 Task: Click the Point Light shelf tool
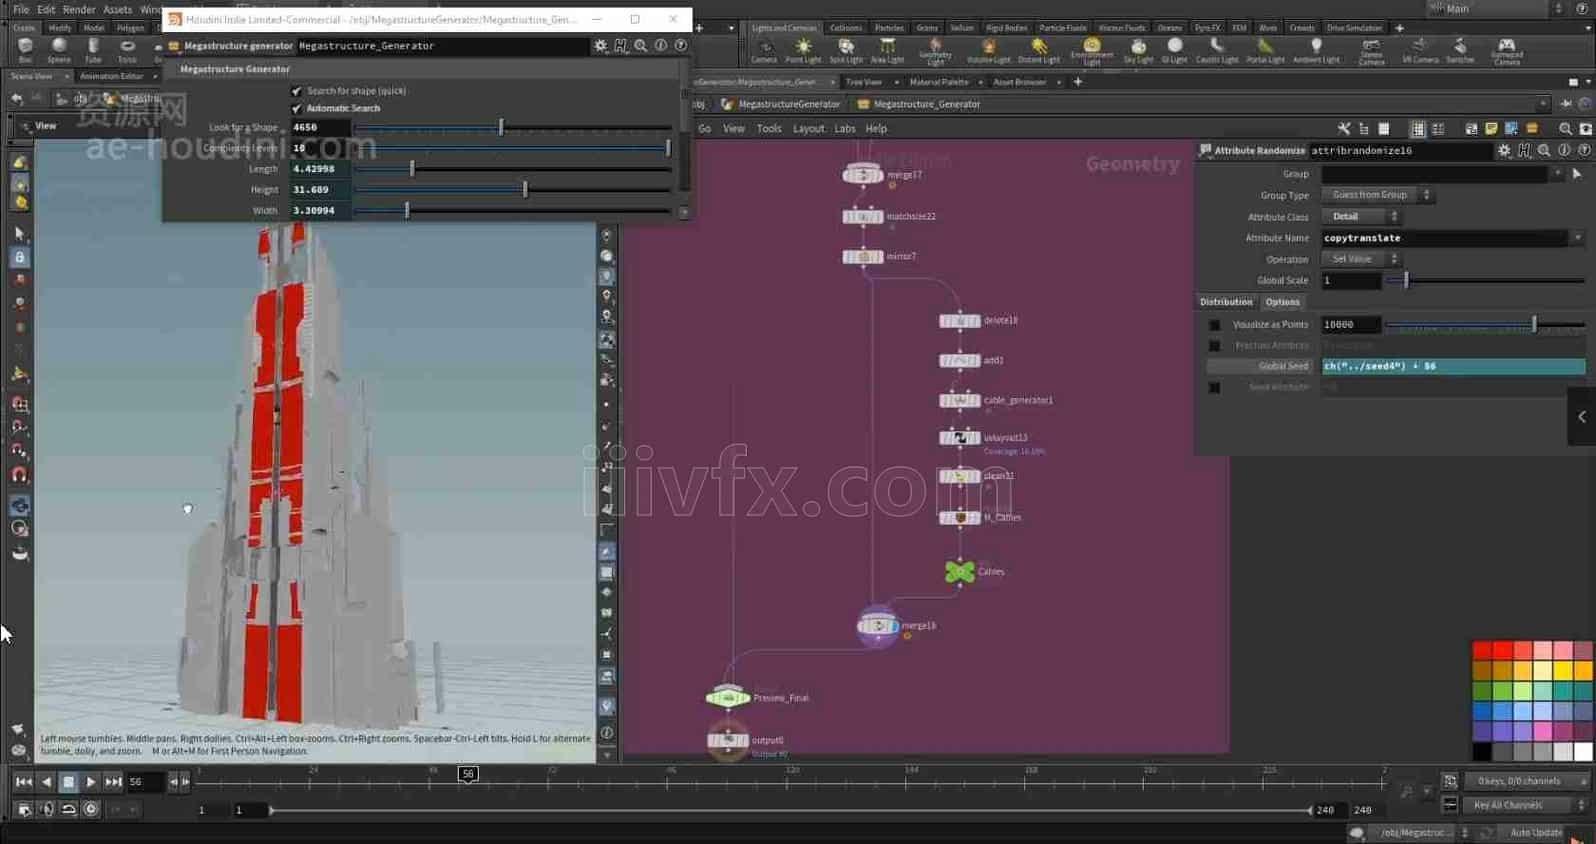click(803, 50)
